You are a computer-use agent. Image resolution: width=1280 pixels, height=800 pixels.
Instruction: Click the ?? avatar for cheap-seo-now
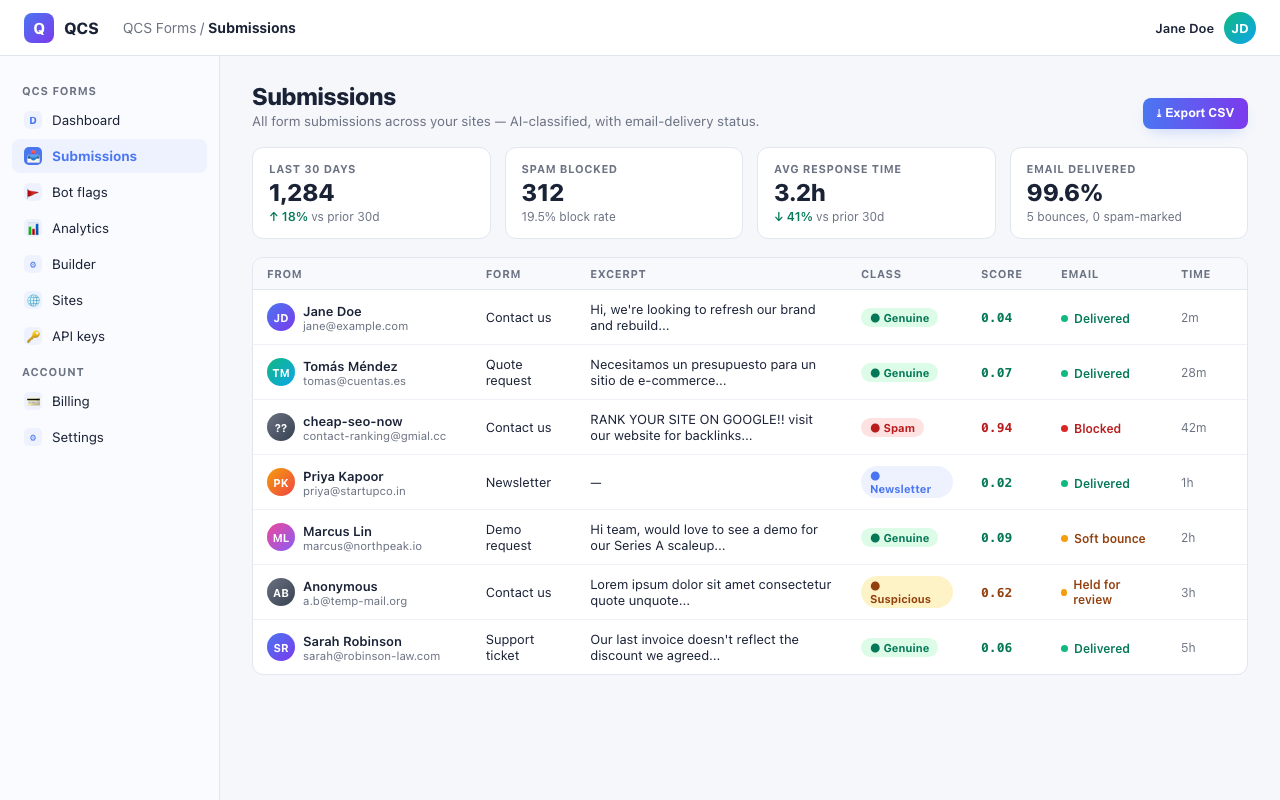pos(281,427)
